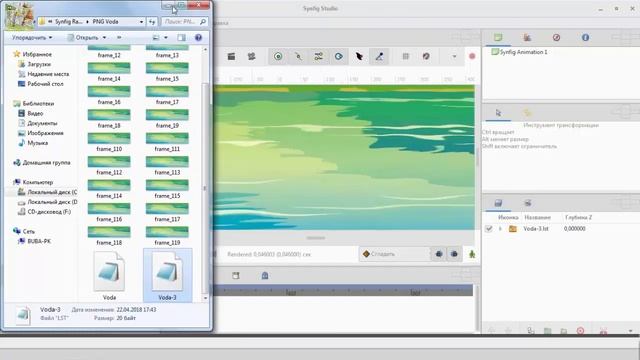Expand the arrow beside the Открыть button

104,38
